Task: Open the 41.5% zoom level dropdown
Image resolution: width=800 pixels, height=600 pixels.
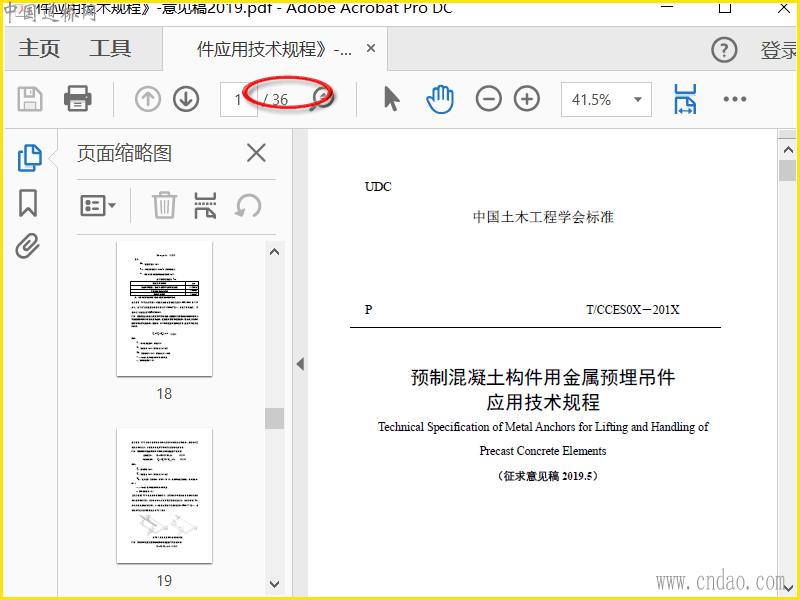Action: pyautogui.click(x=606, y=99)
